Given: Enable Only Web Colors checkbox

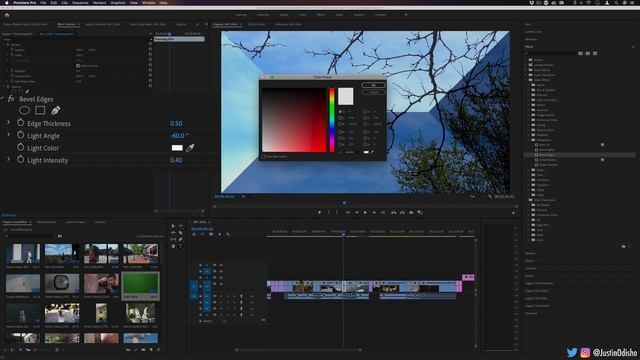Looking at the screenshot, I should (264, 156).
